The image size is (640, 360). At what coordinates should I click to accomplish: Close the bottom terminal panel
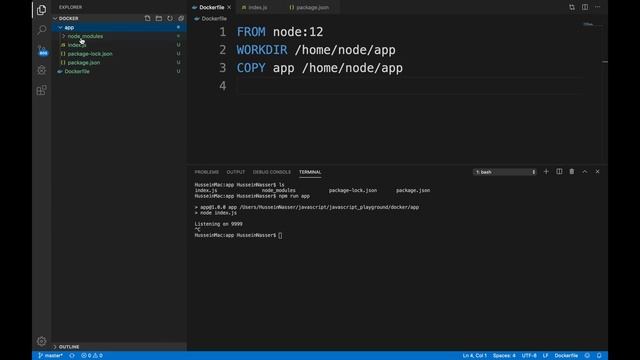[x=598, y=172]
